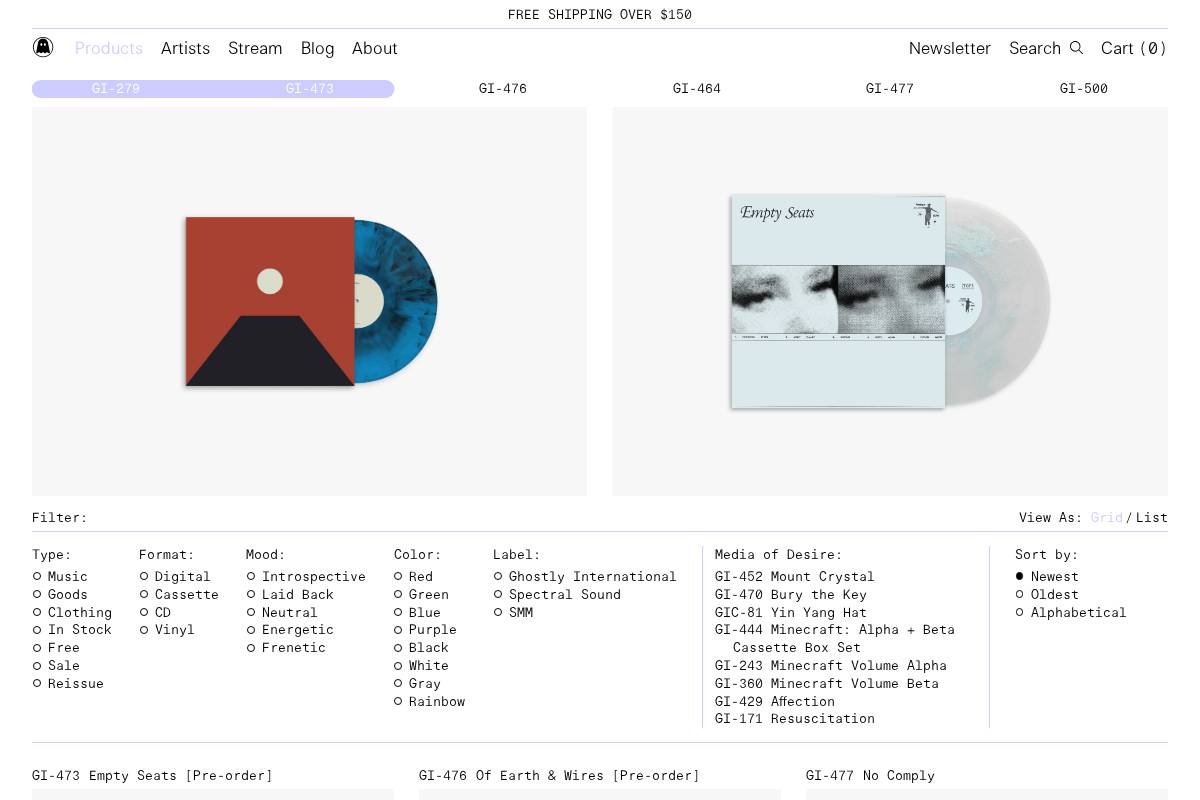
Task: Select the GI-473 carousel tab
Action: pyautogui.click(x=310, y=89)
